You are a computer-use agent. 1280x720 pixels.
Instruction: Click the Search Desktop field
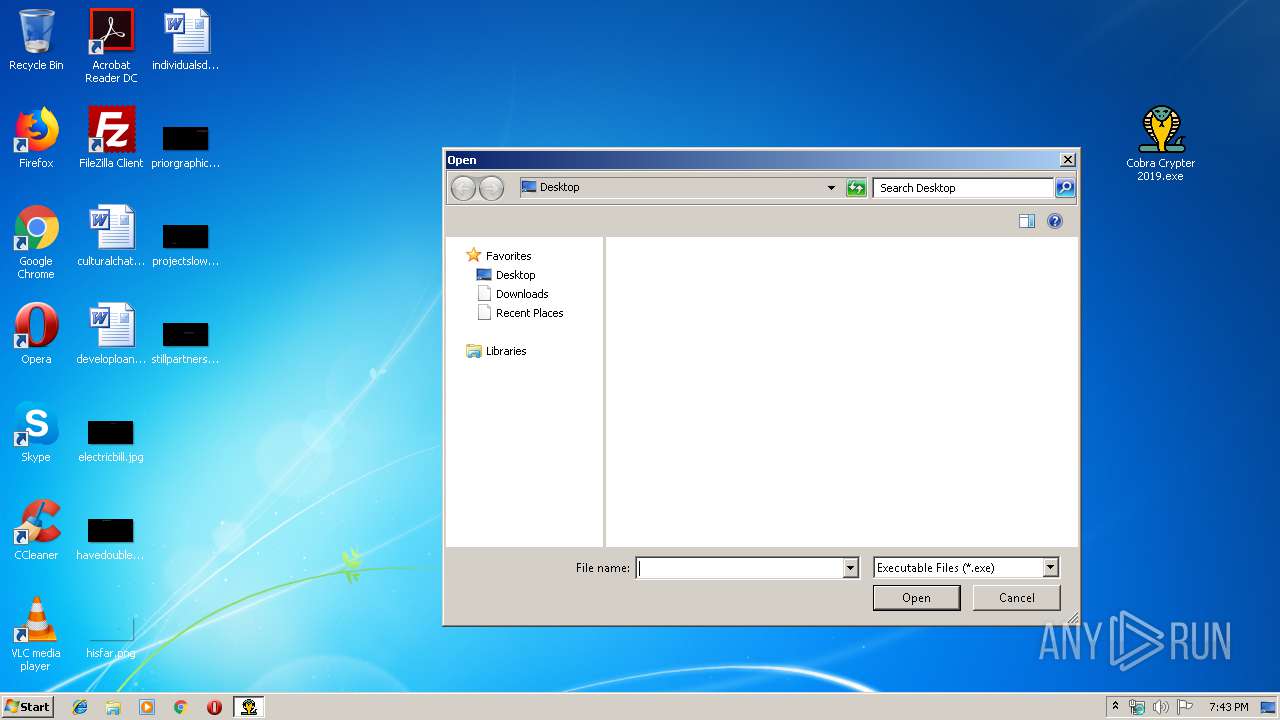coord(963,188)
